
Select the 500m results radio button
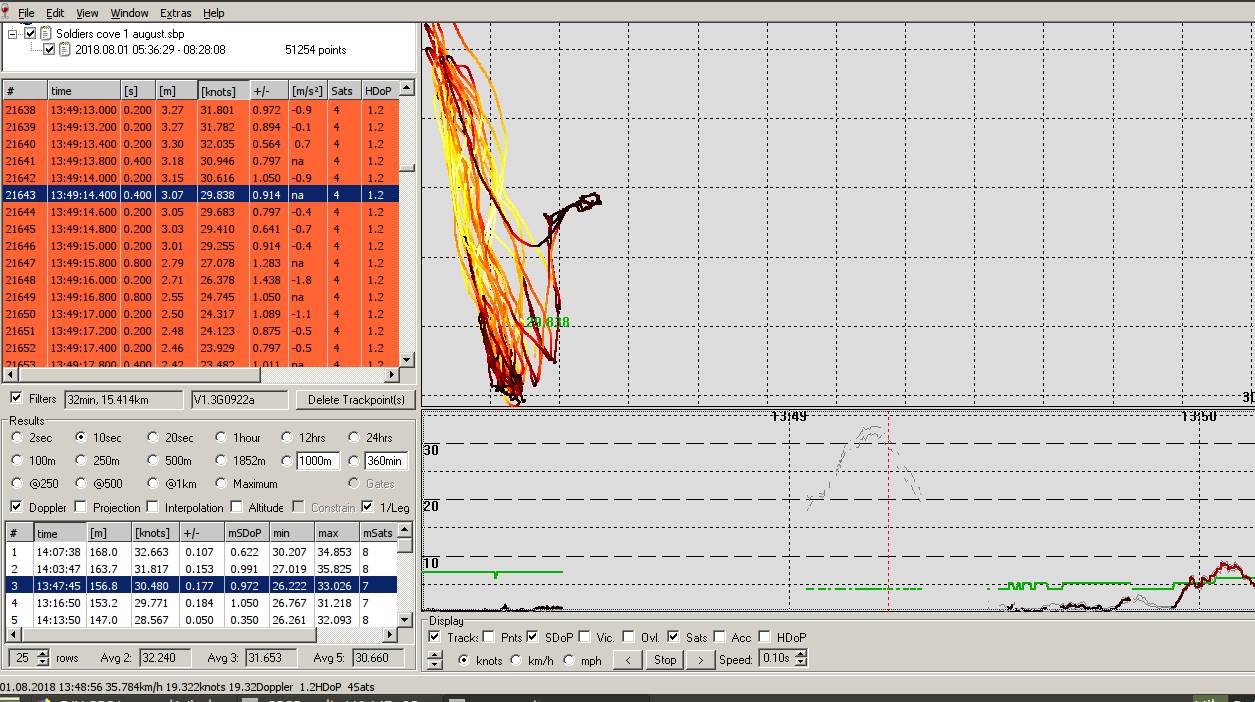pyautogui.click(x=153, y=461)
